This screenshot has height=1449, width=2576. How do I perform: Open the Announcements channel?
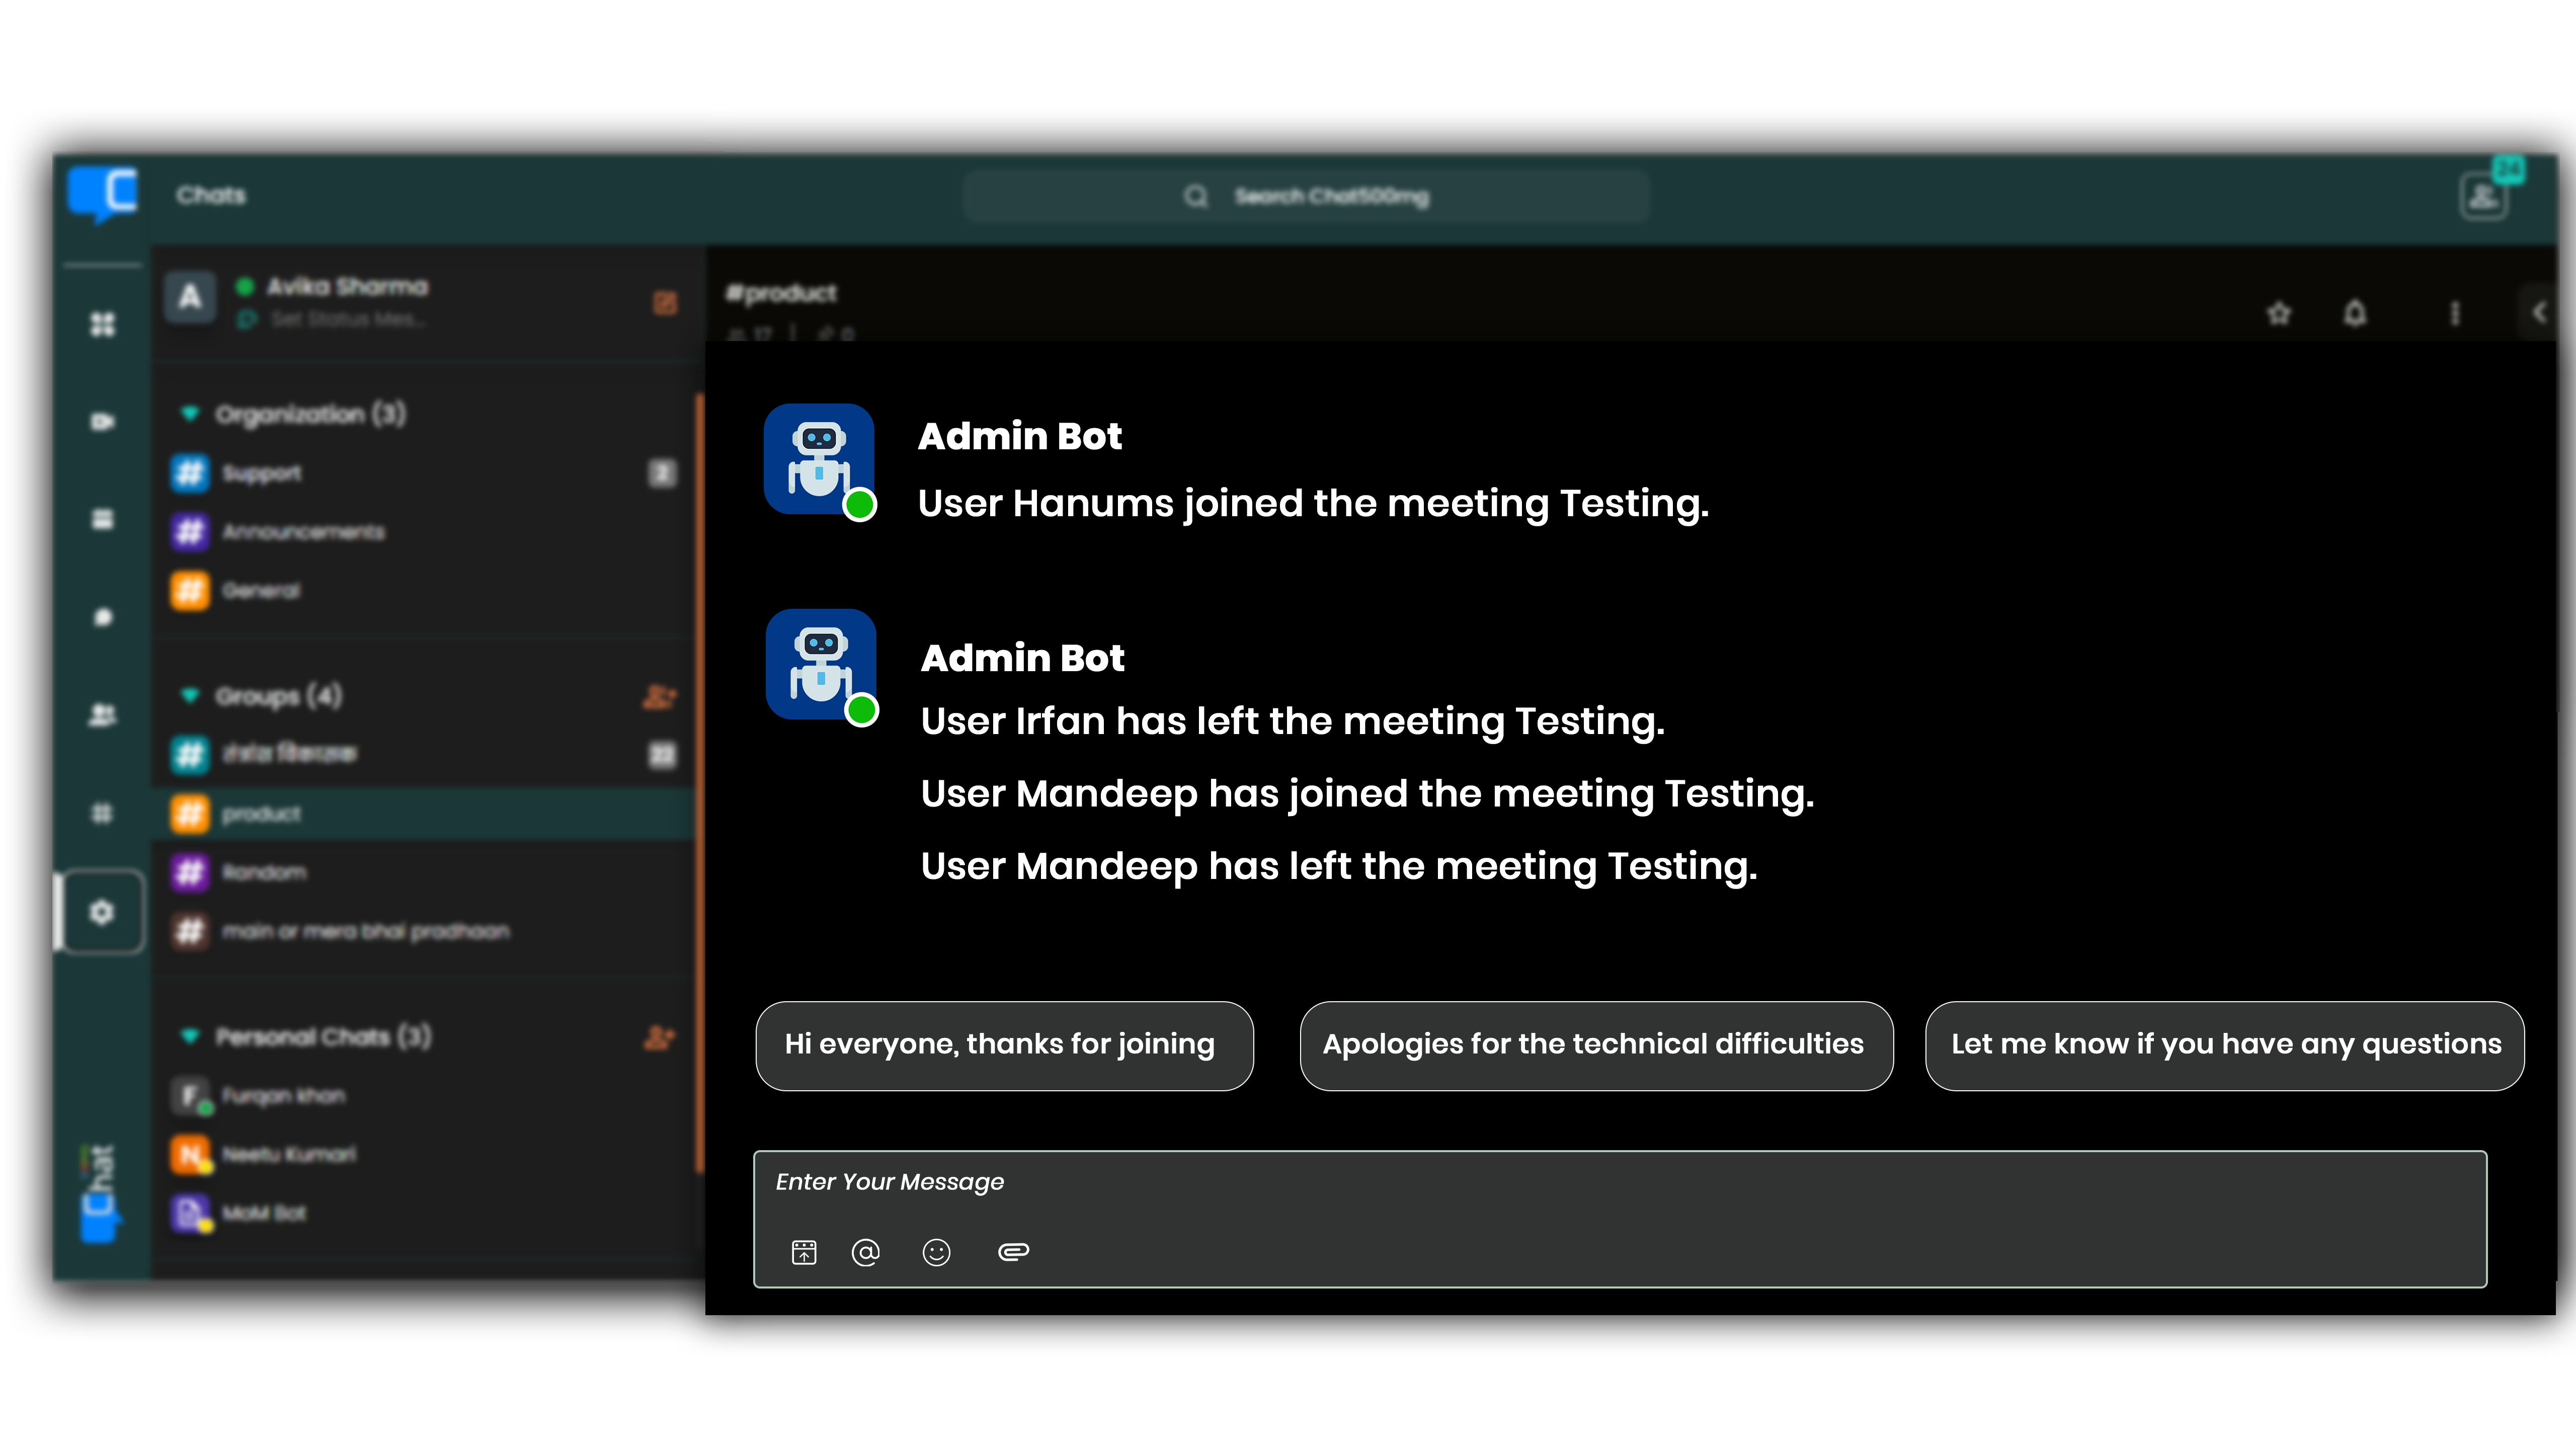424,531
